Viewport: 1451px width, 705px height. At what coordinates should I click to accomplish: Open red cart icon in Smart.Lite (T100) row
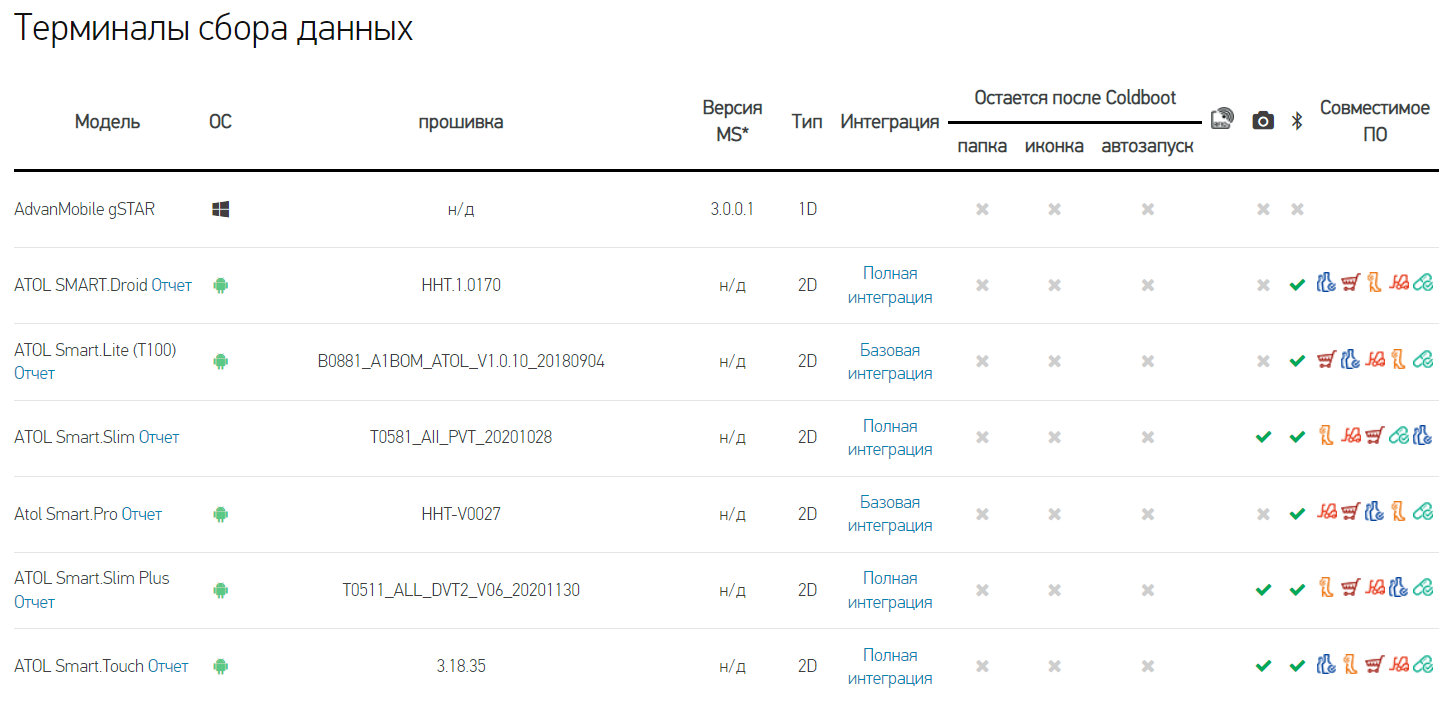(1327, 360)
